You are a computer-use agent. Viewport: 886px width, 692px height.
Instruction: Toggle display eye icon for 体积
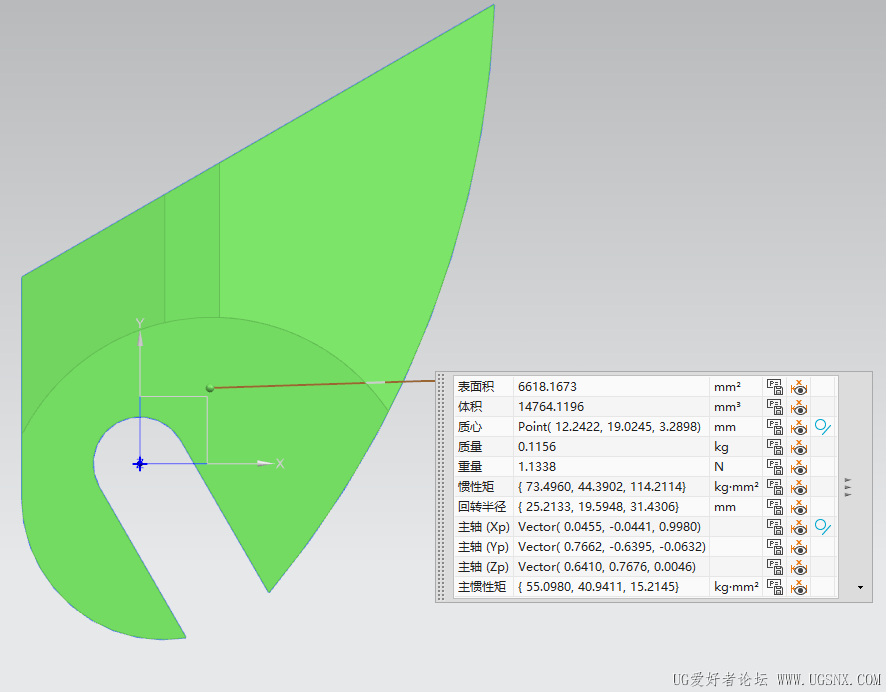(x=799, y=407)
